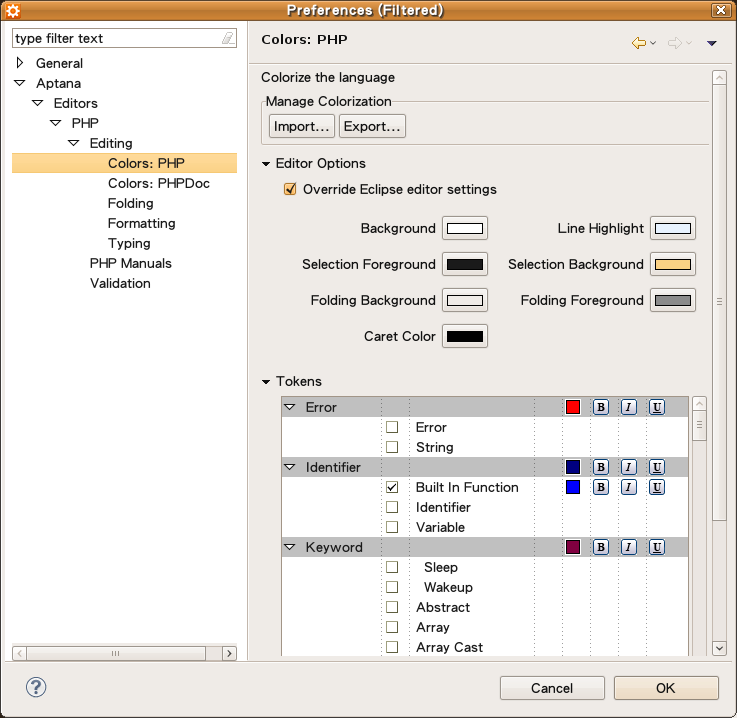
Task: Toggle underline for Built In Function
Action: 657,487
